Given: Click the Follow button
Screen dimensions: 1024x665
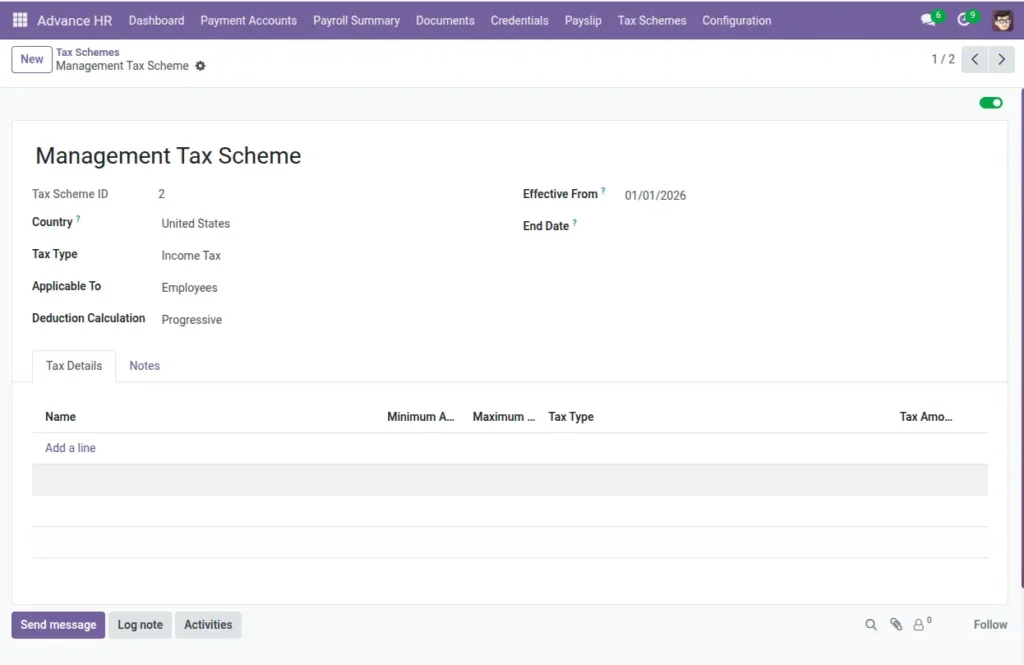Looking at the screenshot, I should coord(990,625).
